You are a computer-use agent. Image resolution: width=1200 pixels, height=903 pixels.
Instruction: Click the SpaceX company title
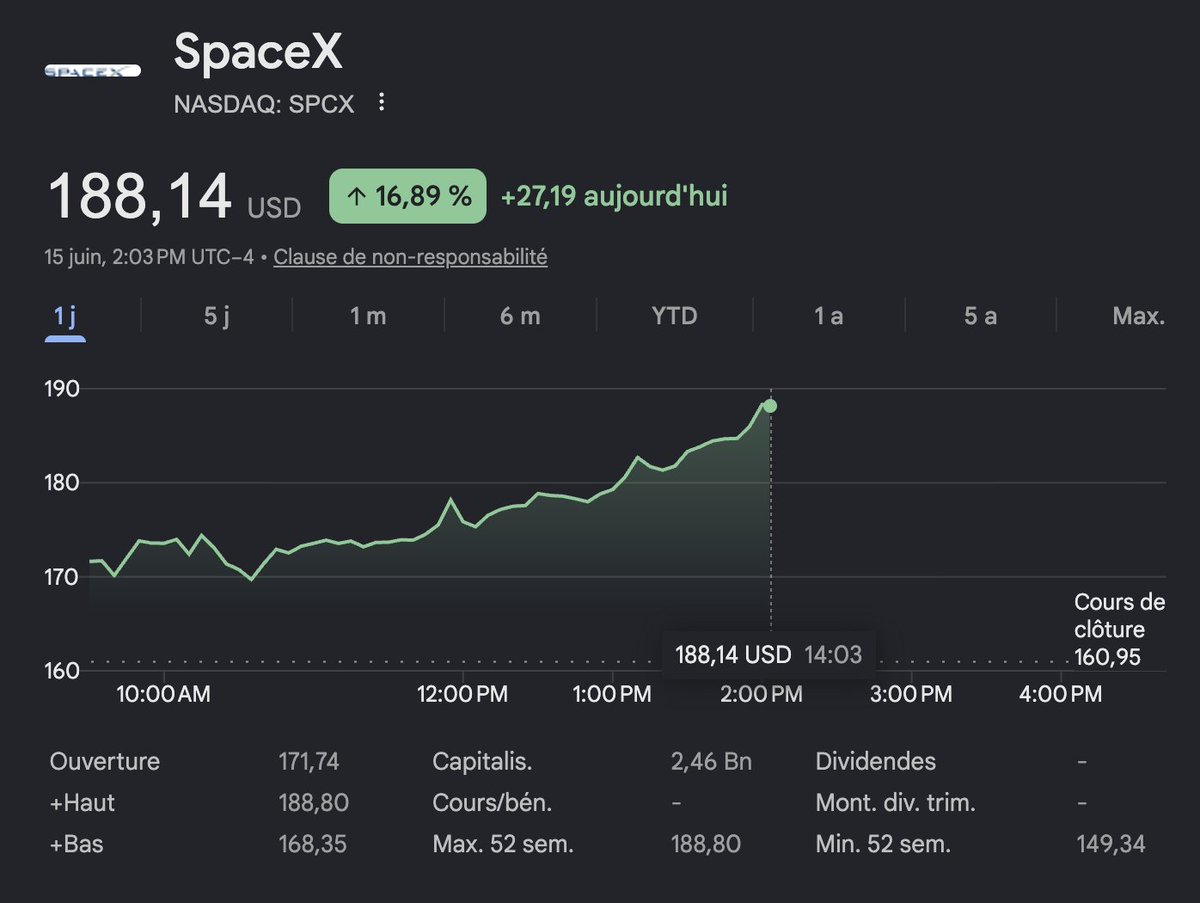pyautogui.click(x=258, y=52)
